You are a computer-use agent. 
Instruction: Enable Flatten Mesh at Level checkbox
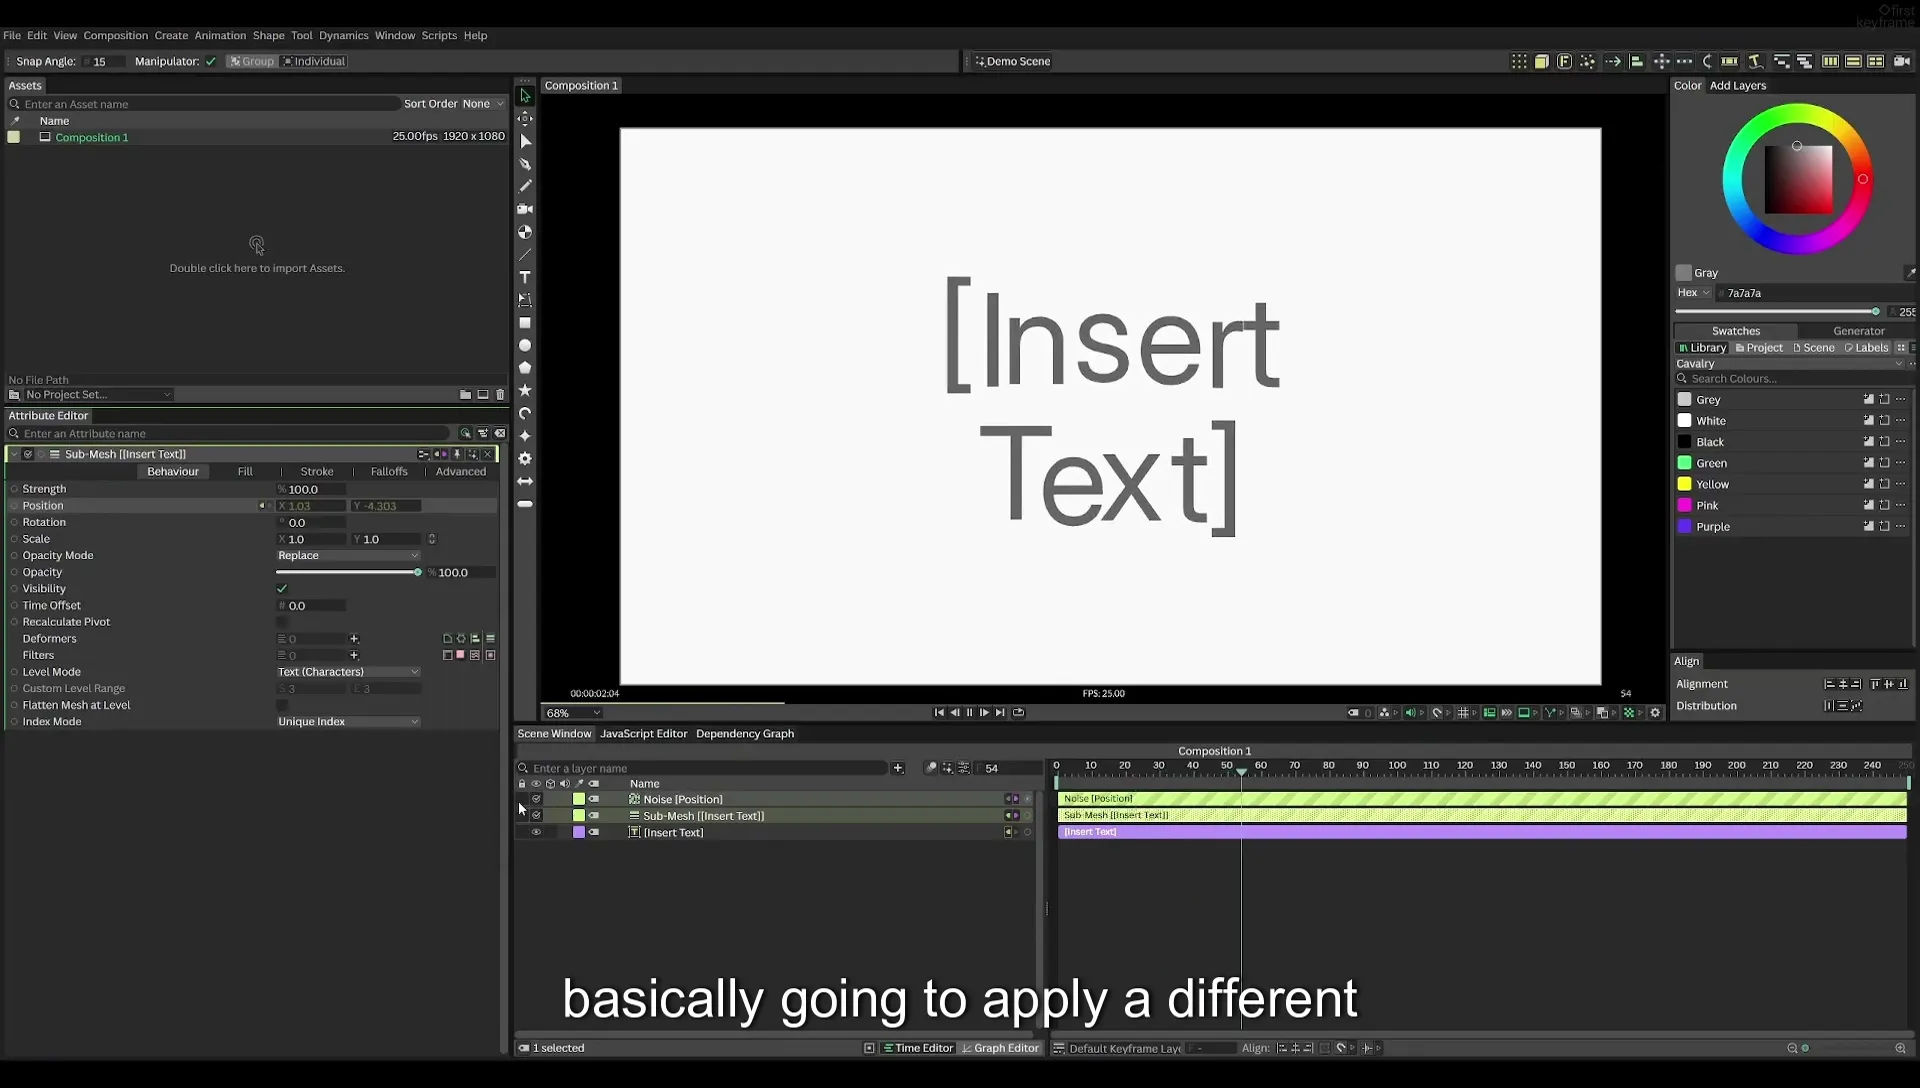[x=282, y=705]
